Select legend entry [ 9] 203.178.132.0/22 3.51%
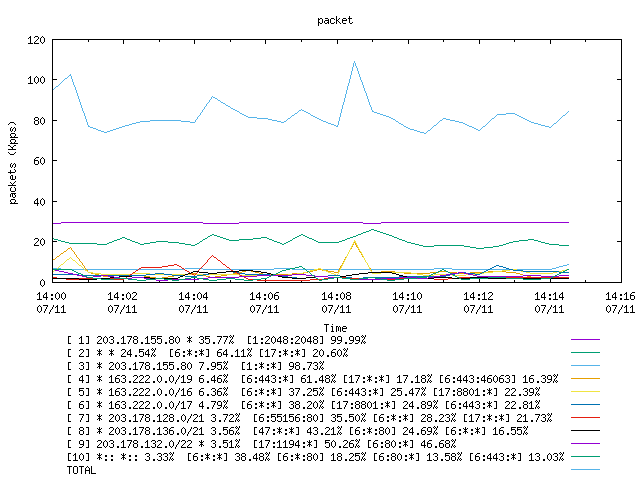Screen dimensions: 640x480 [x=262, y=444]
